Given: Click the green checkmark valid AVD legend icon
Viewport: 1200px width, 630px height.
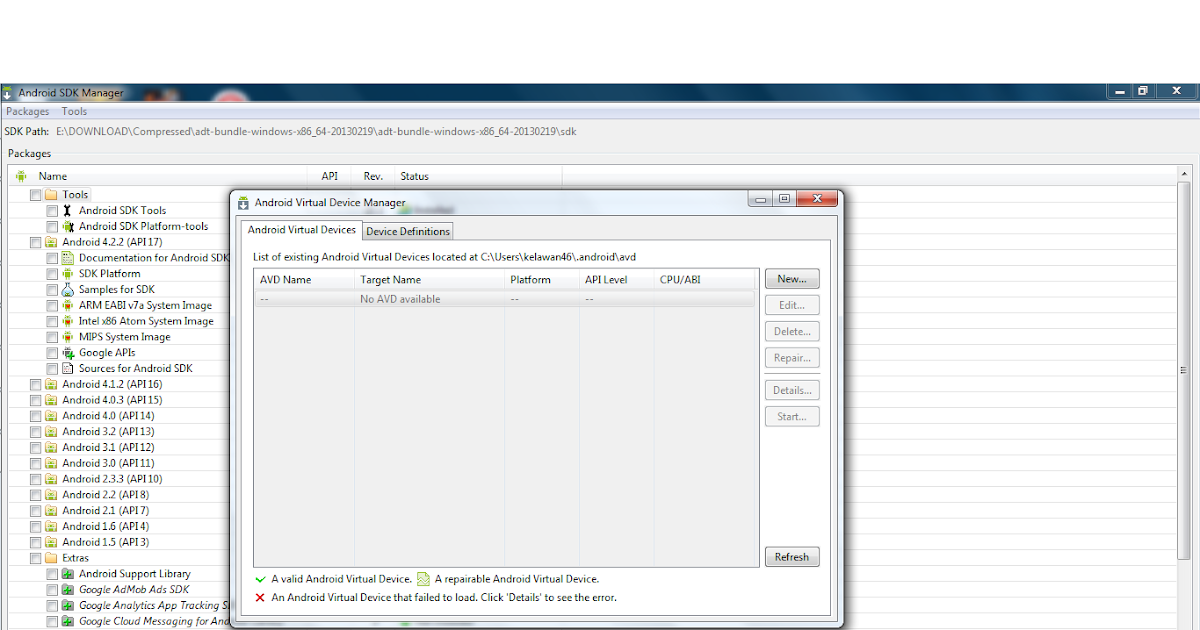Looking at the screenshot, I should [261, 579].
